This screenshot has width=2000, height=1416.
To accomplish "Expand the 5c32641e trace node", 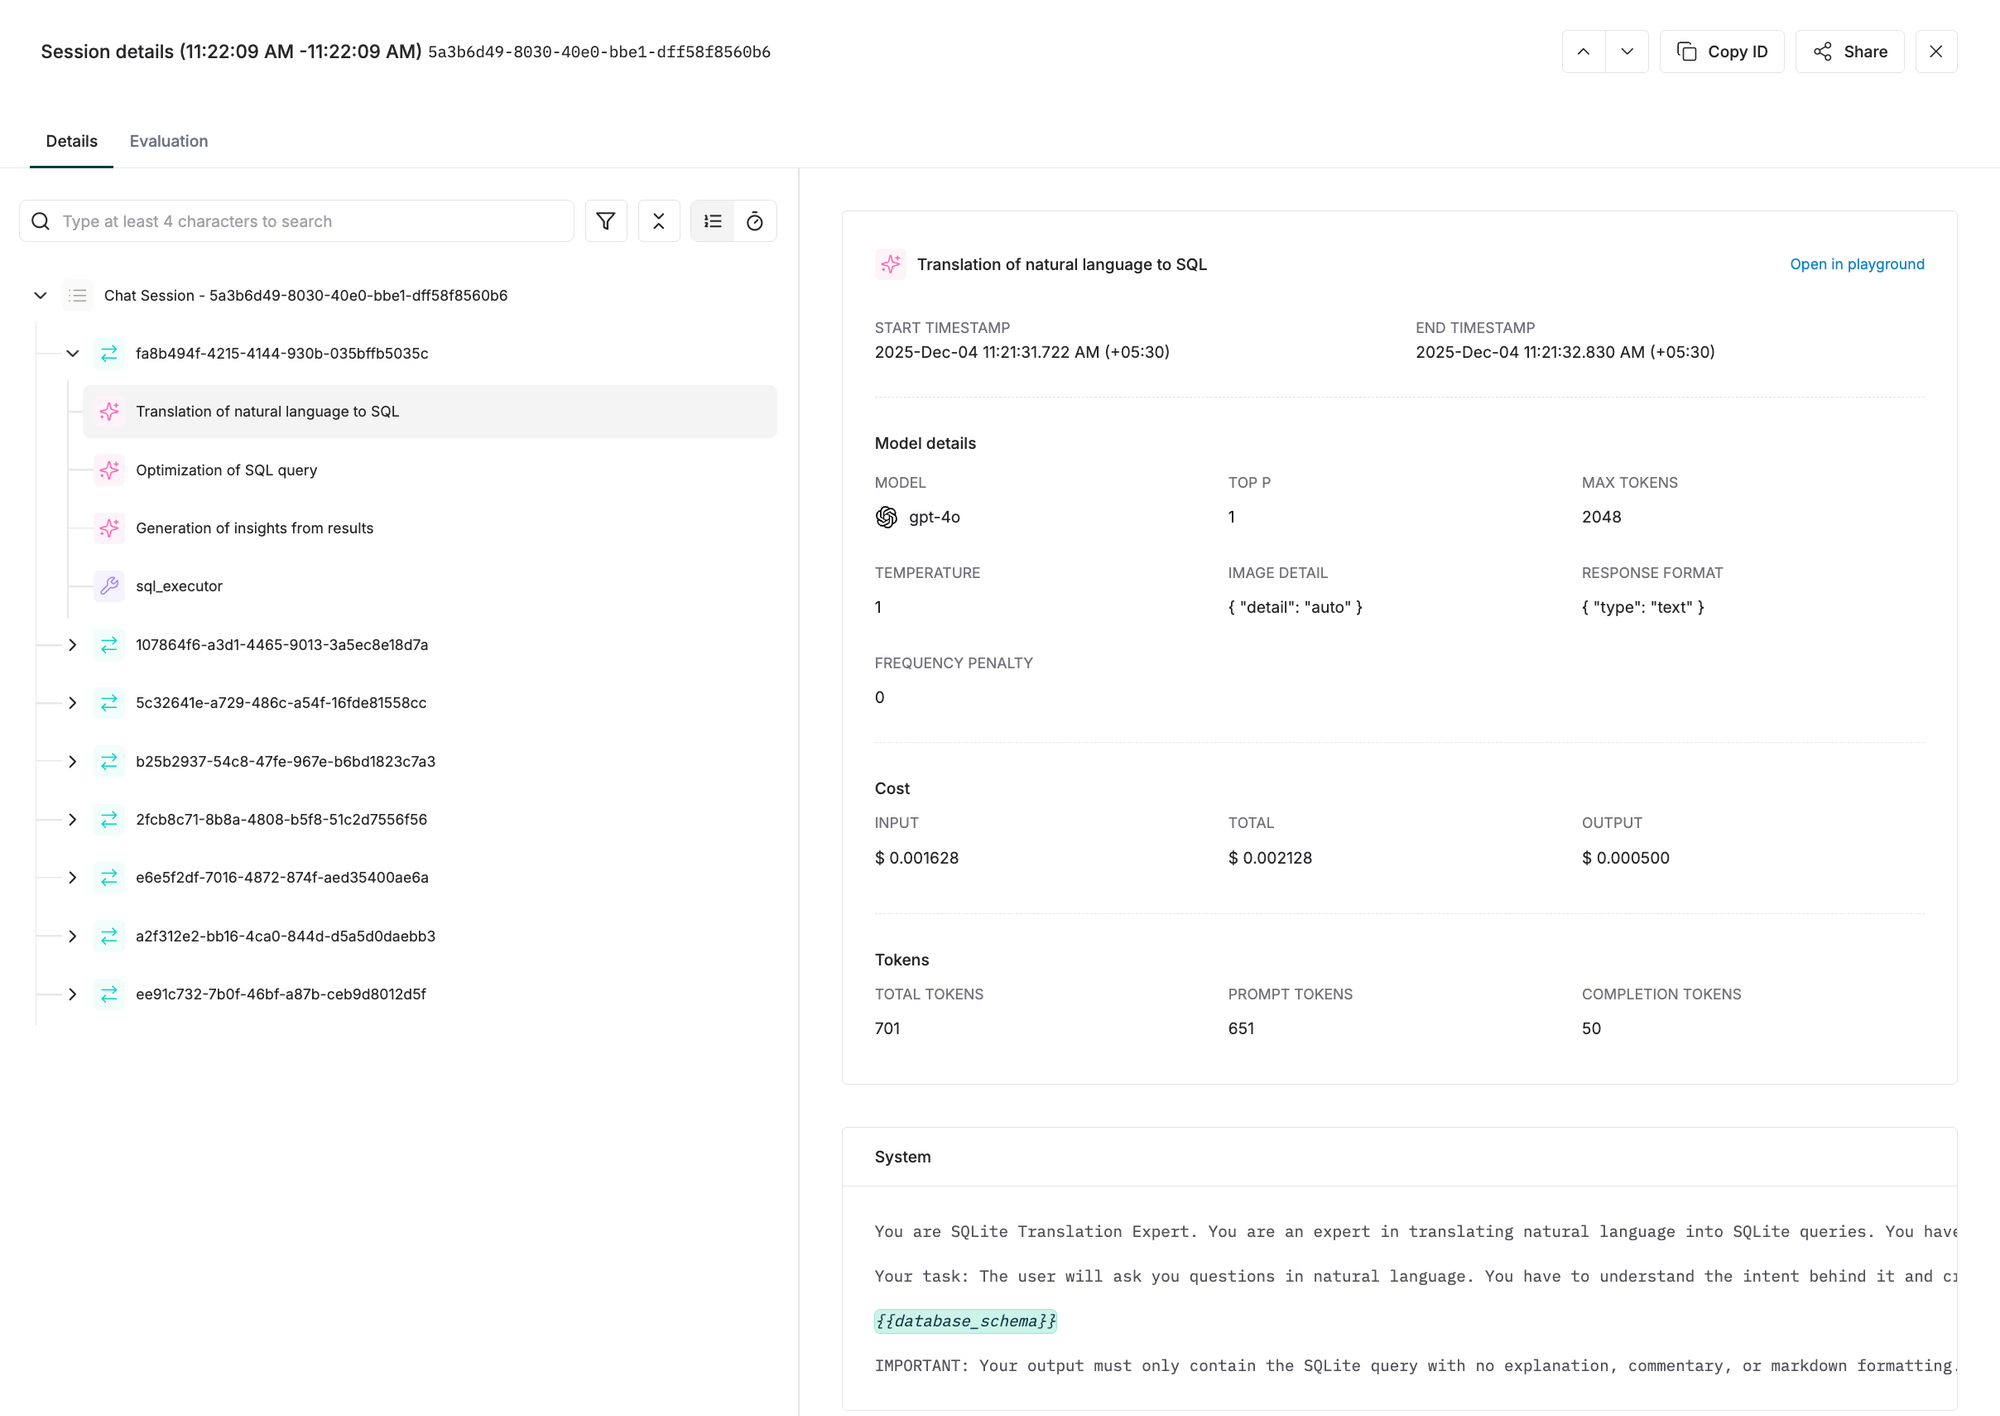I will (x=72, y=703).
